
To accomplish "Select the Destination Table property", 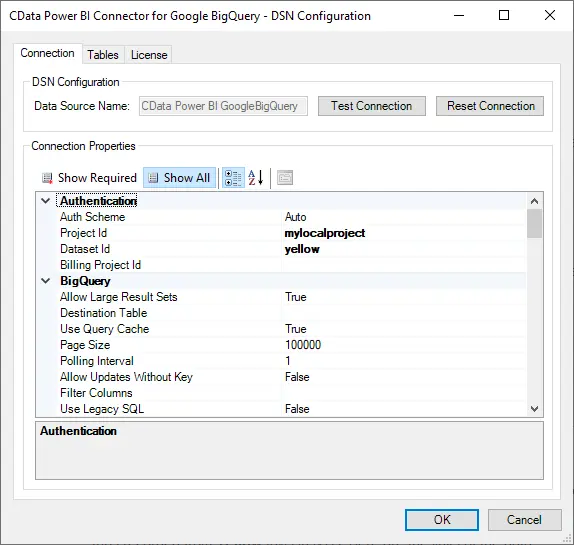I will pos(104,313).
